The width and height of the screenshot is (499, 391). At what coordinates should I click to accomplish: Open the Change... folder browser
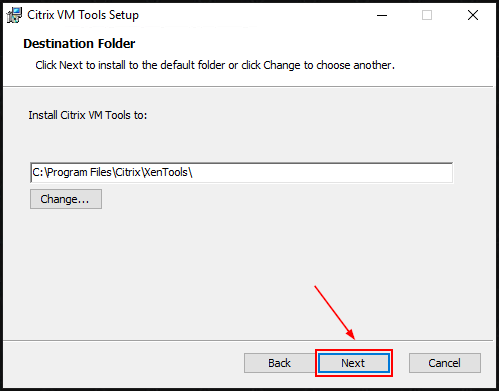click(66, 199)
